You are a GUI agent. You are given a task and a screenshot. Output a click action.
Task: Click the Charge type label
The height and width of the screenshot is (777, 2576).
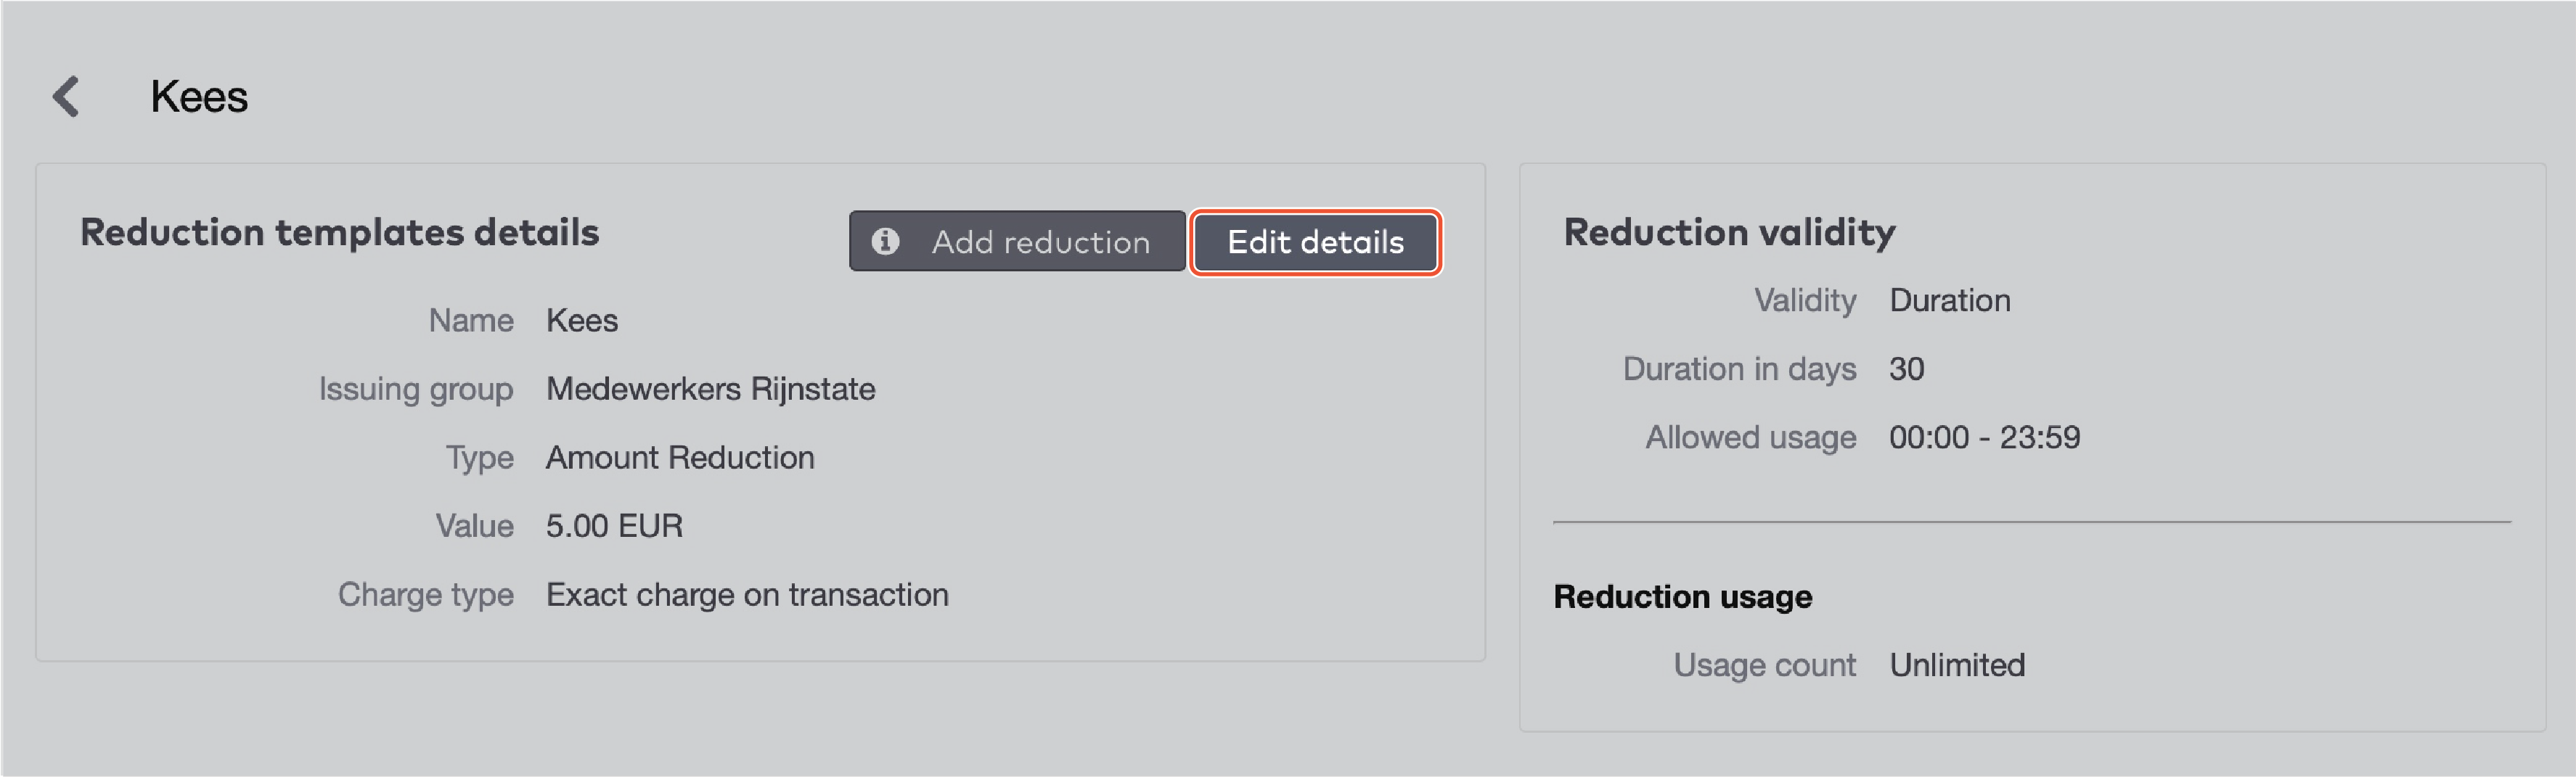pyautogui.click(x=426, y=594)
